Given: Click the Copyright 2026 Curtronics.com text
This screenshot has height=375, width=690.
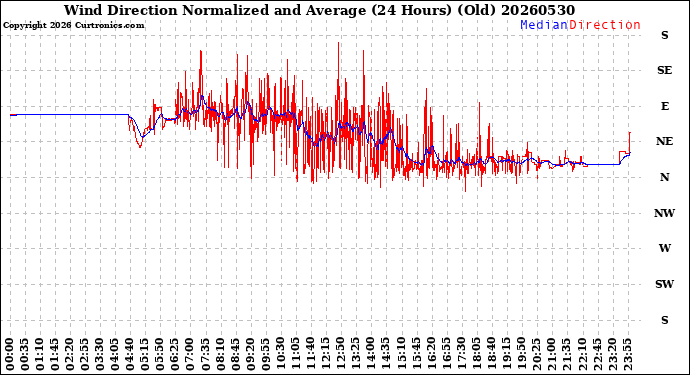Looking at the screenshot, I should (73, 26).
